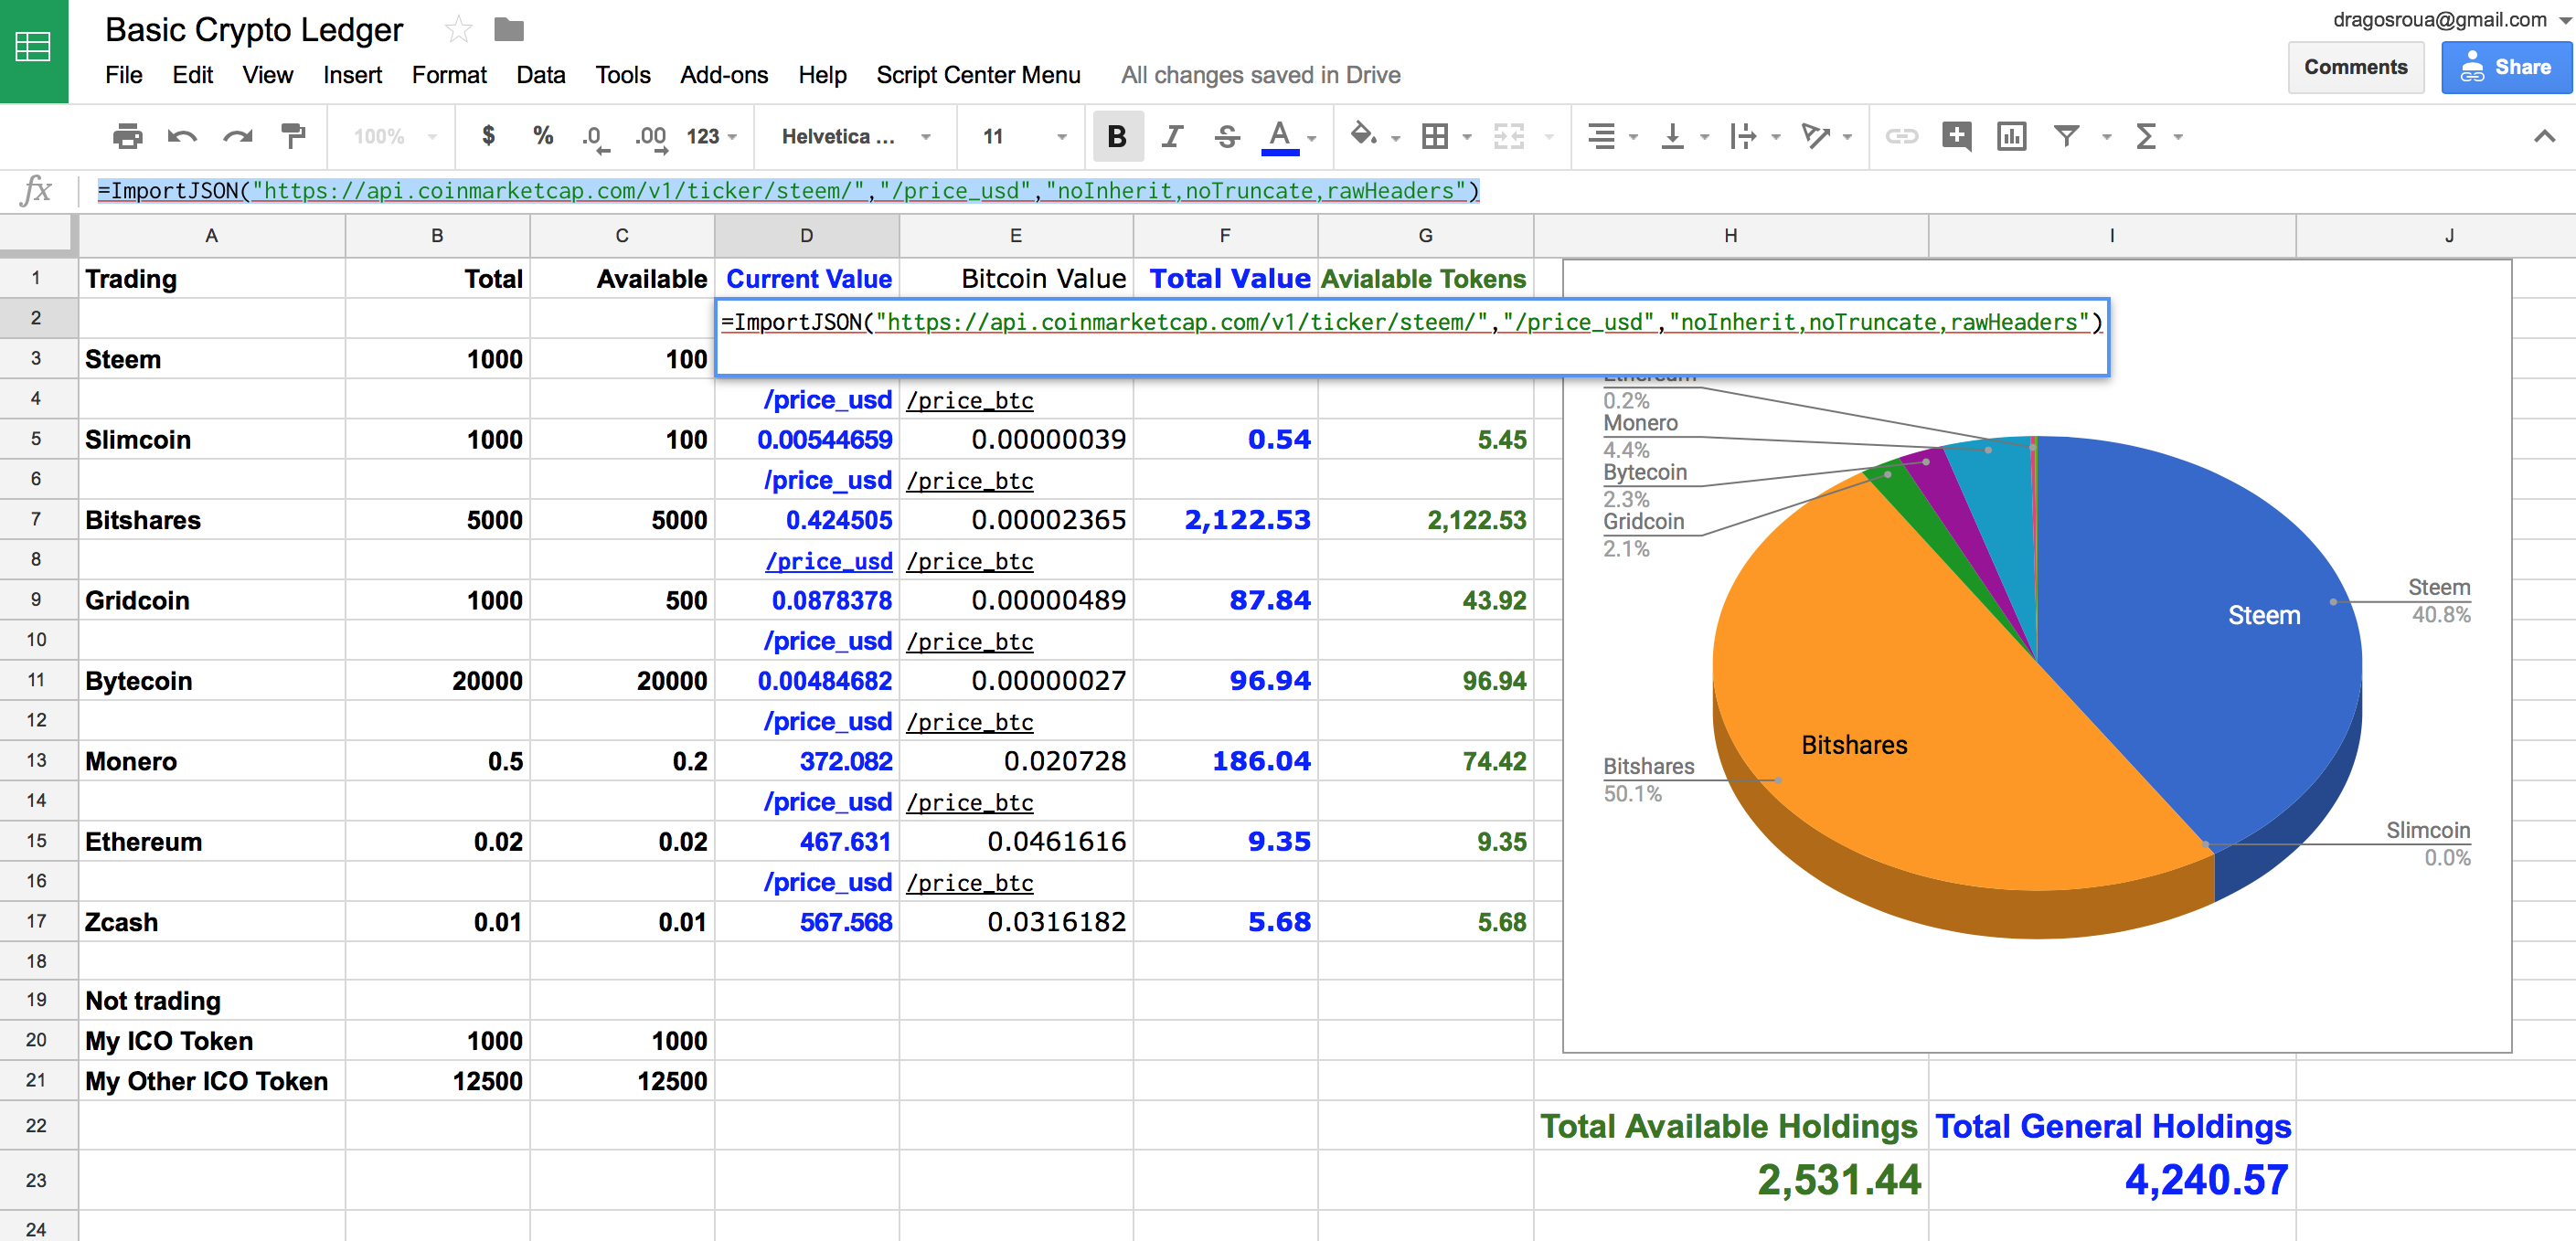Screen dimensions: 2576x1241
Task: Select the My ICO Token cell
Action: click(x=211, y=1040)
